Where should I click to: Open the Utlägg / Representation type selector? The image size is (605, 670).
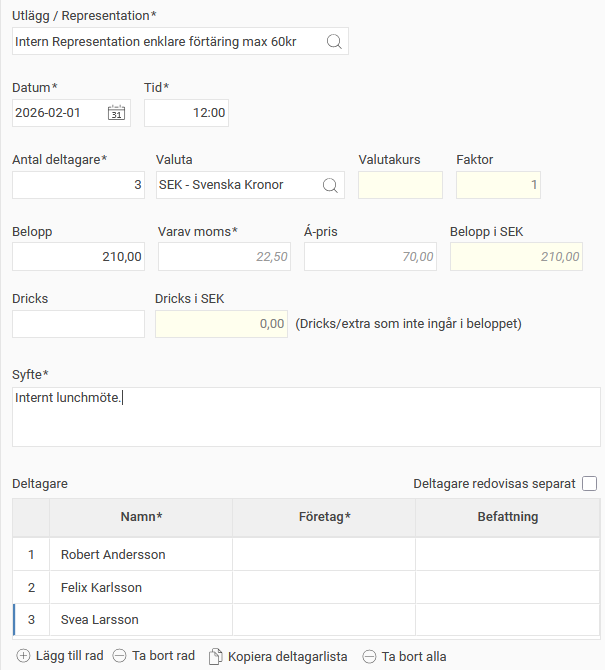165,42
